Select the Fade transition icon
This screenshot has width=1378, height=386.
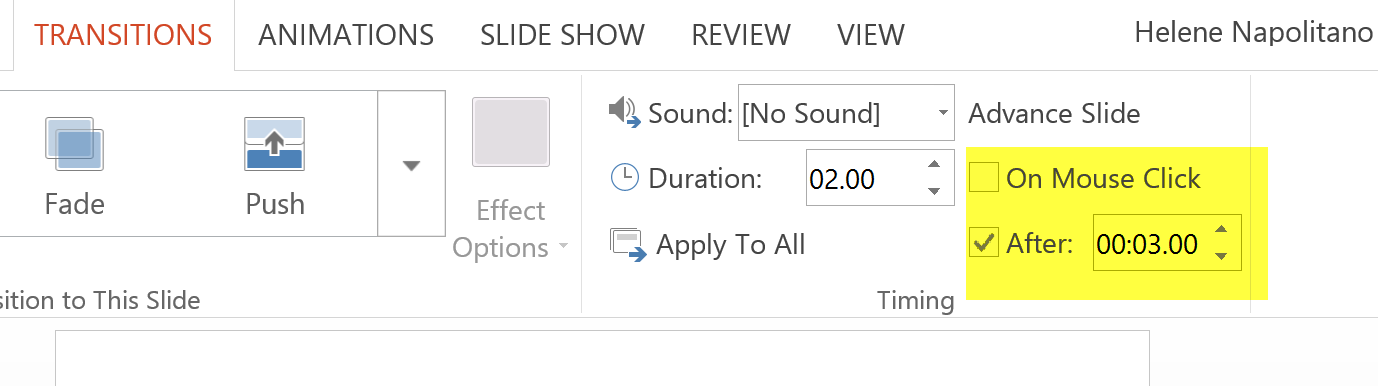point(75,142)
